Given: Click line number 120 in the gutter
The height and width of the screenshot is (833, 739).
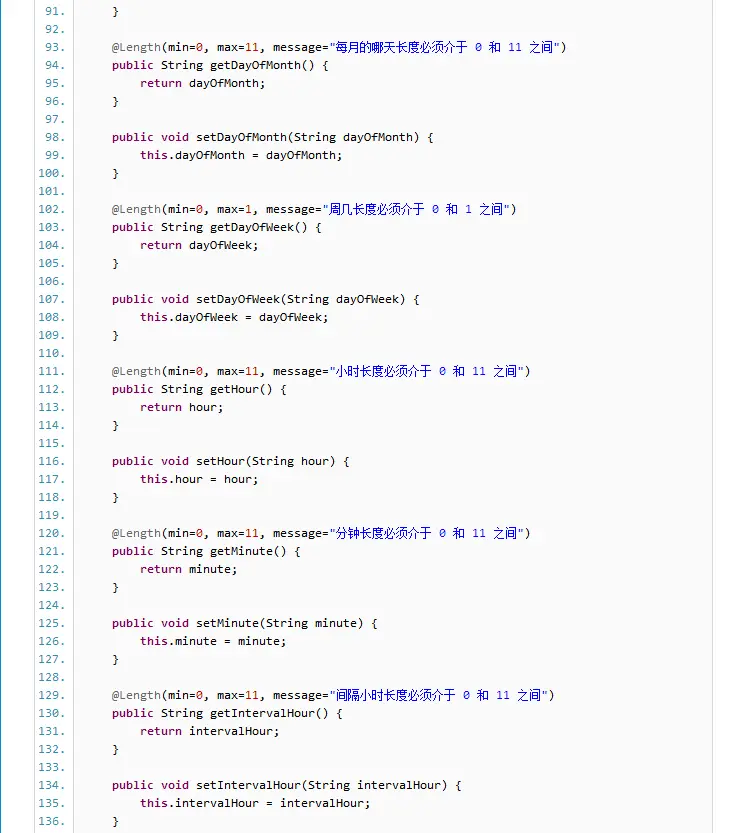Looking at the screenshot, I should 52,533.
